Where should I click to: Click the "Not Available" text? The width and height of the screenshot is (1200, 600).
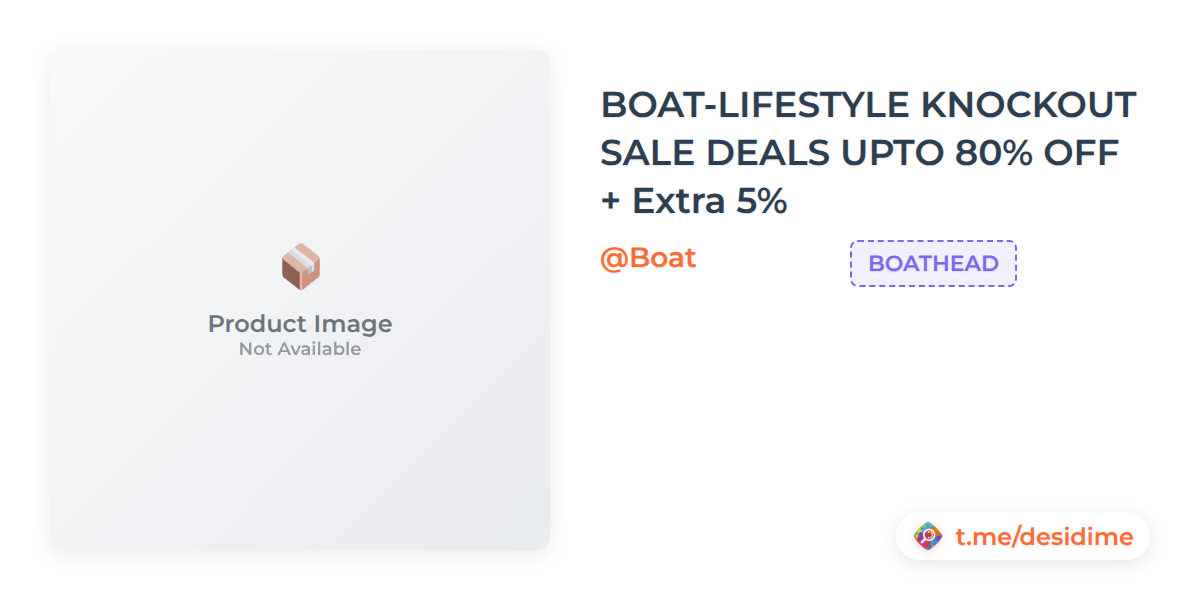[x=300, y=349]
